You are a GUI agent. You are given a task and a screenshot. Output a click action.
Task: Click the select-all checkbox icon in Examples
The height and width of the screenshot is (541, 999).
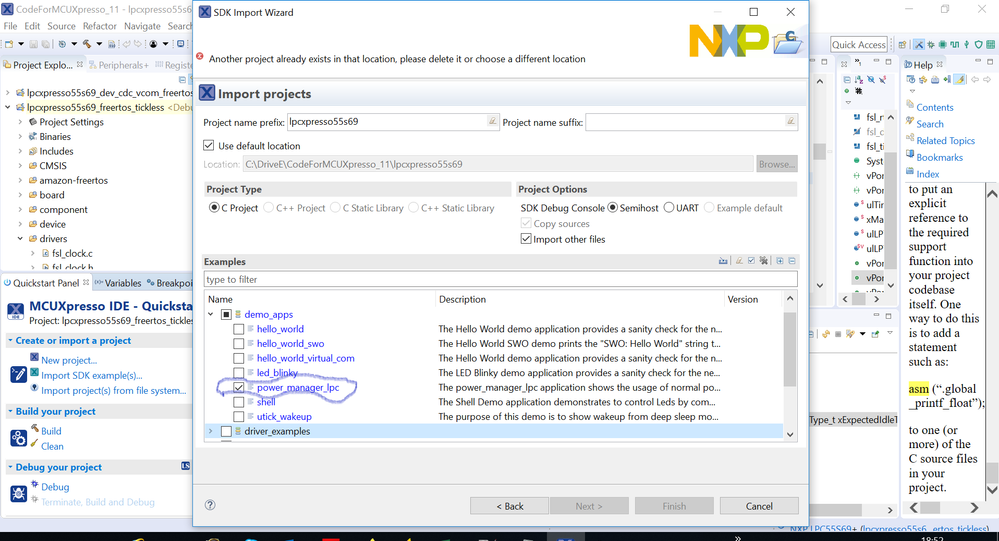(x=751, y=261)
